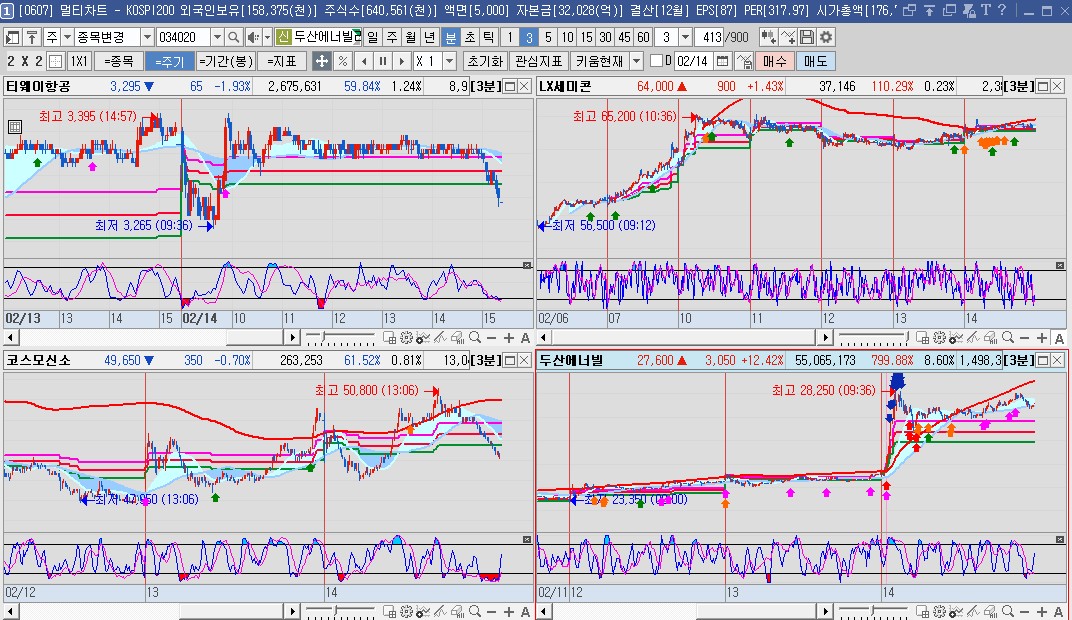Image resolution: width=1072 pixels, height=620 pixels.
Task: Click zoom slider below 코스모신소 chart
Action: 340,611
